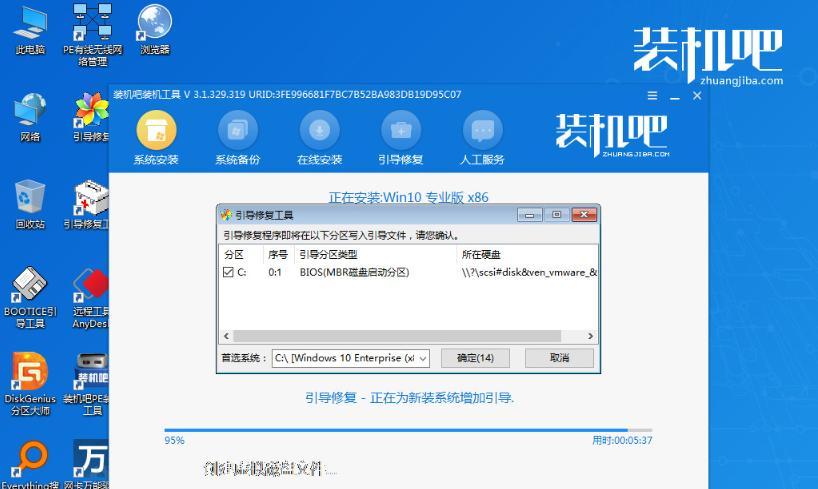Screen dimensions: 818x489
Task: Close the 引导修复工具 dialog
Action: coord(584,214)
